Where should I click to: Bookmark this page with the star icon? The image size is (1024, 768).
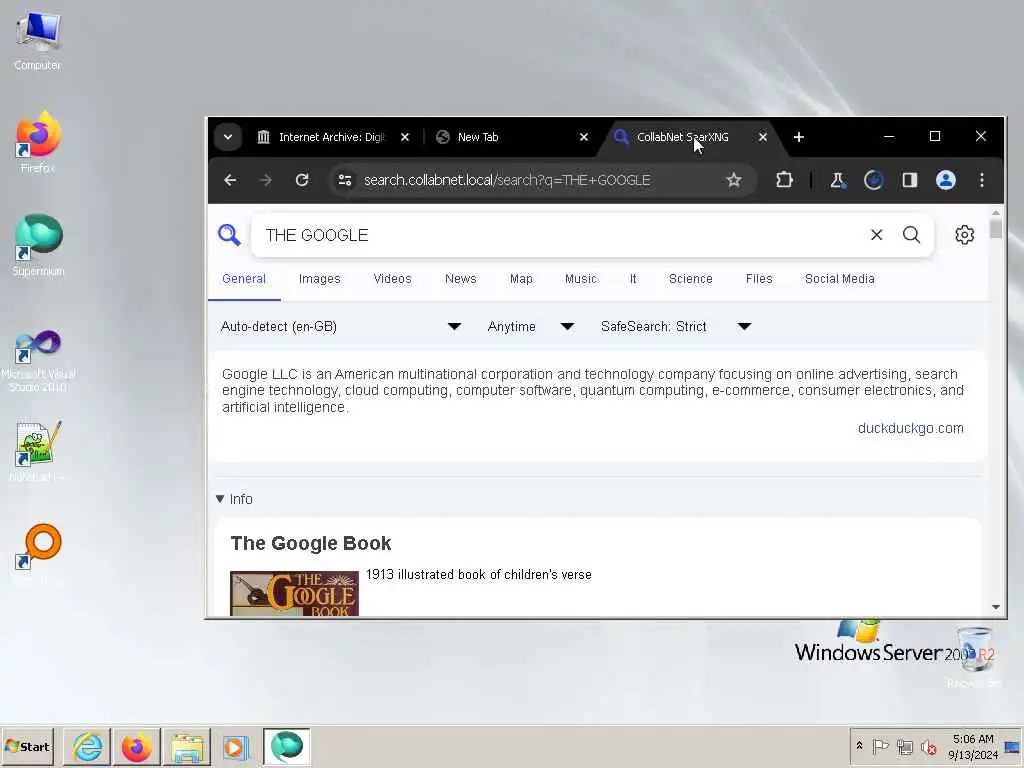734,180
